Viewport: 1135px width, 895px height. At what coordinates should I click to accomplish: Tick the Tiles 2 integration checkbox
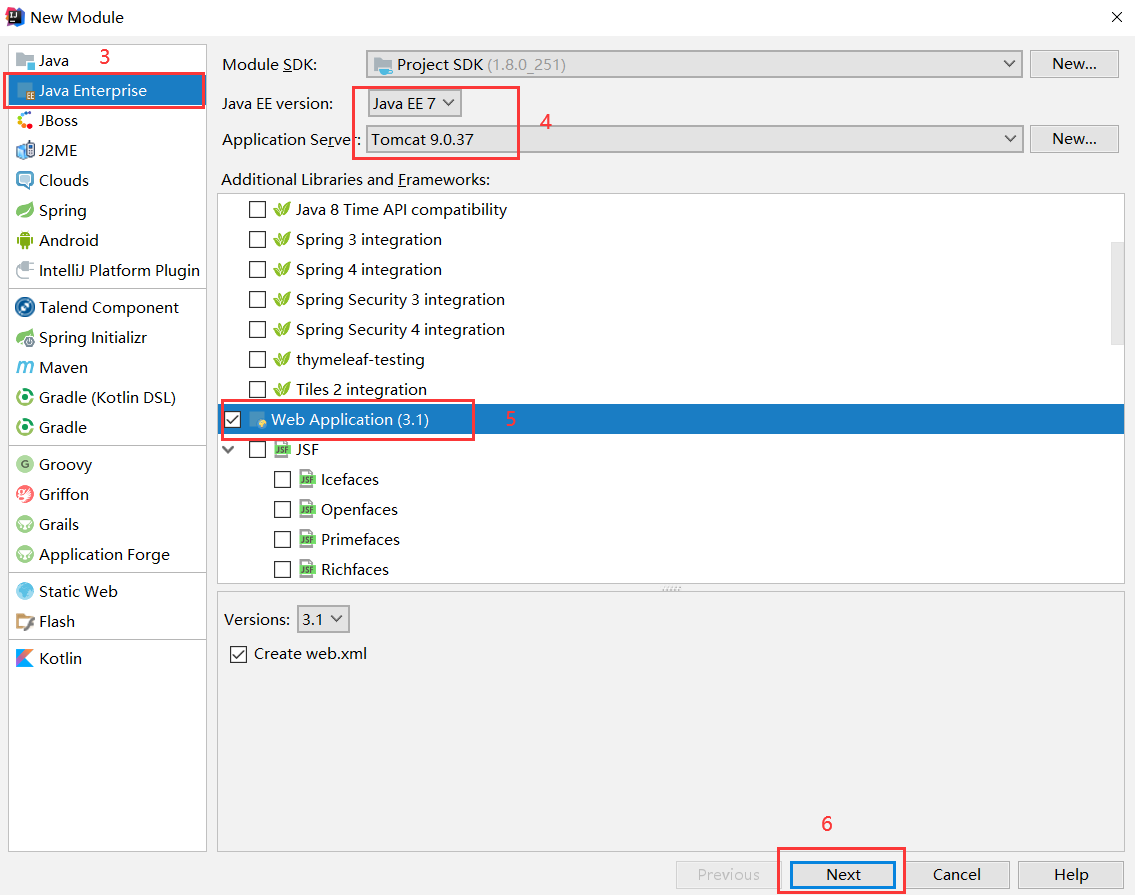tap(258, 390)
